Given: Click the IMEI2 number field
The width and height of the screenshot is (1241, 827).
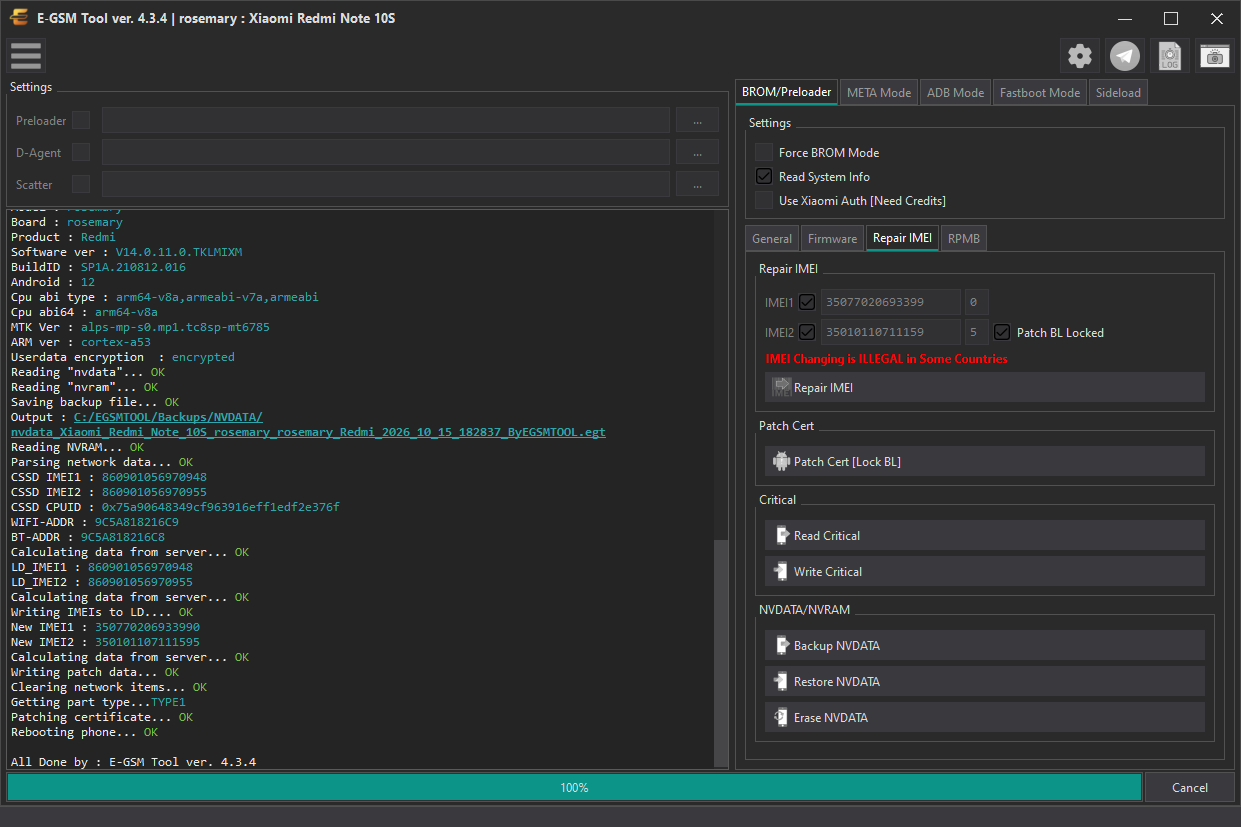Looking at the screenshot, I should [x=890, y=332].
